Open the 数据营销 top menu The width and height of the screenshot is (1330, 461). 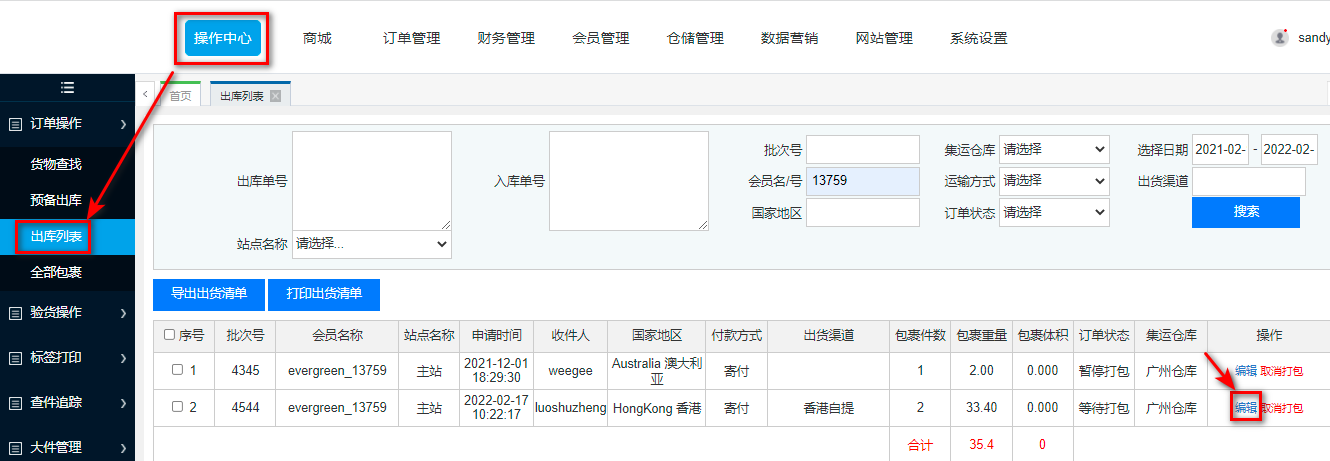(x=790, y=38)
